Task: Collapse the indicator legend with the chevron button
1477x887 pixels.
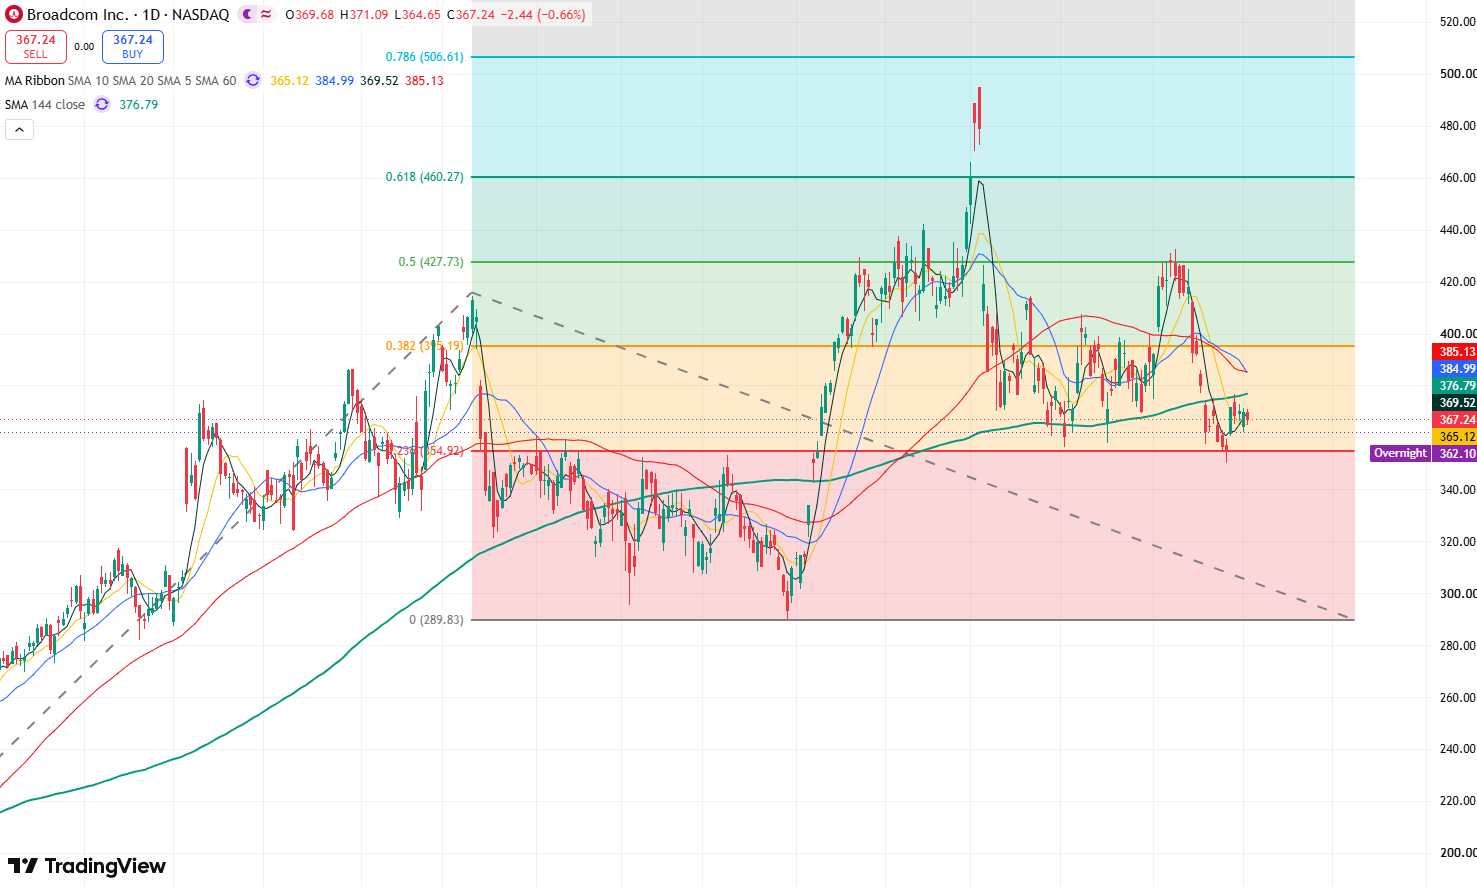Action: (x=19, y=129)
